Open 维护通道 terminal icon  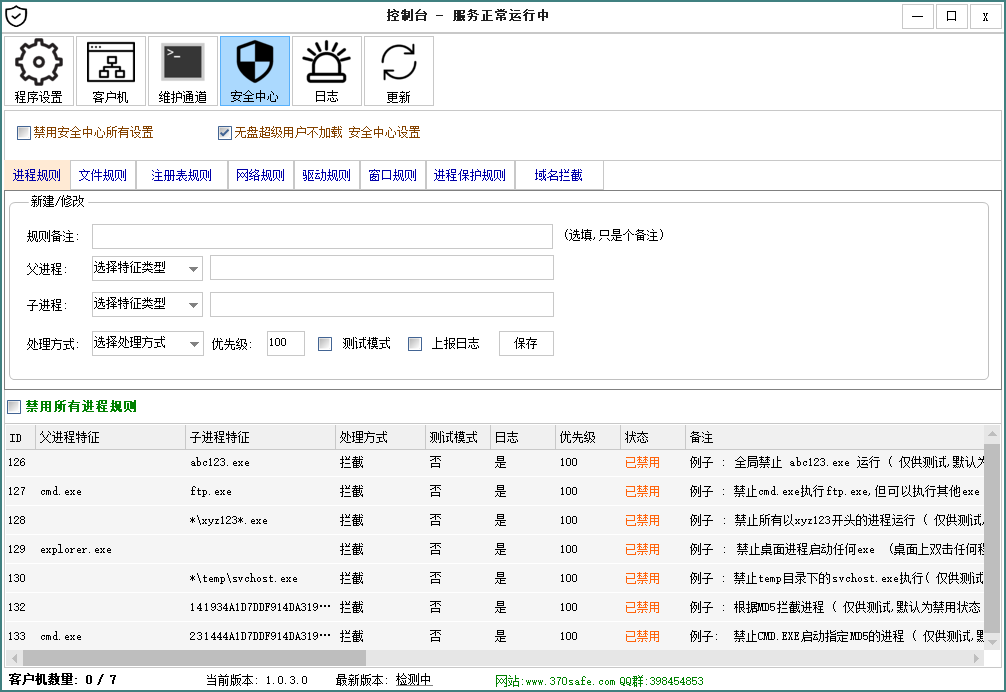click(183, 71)
